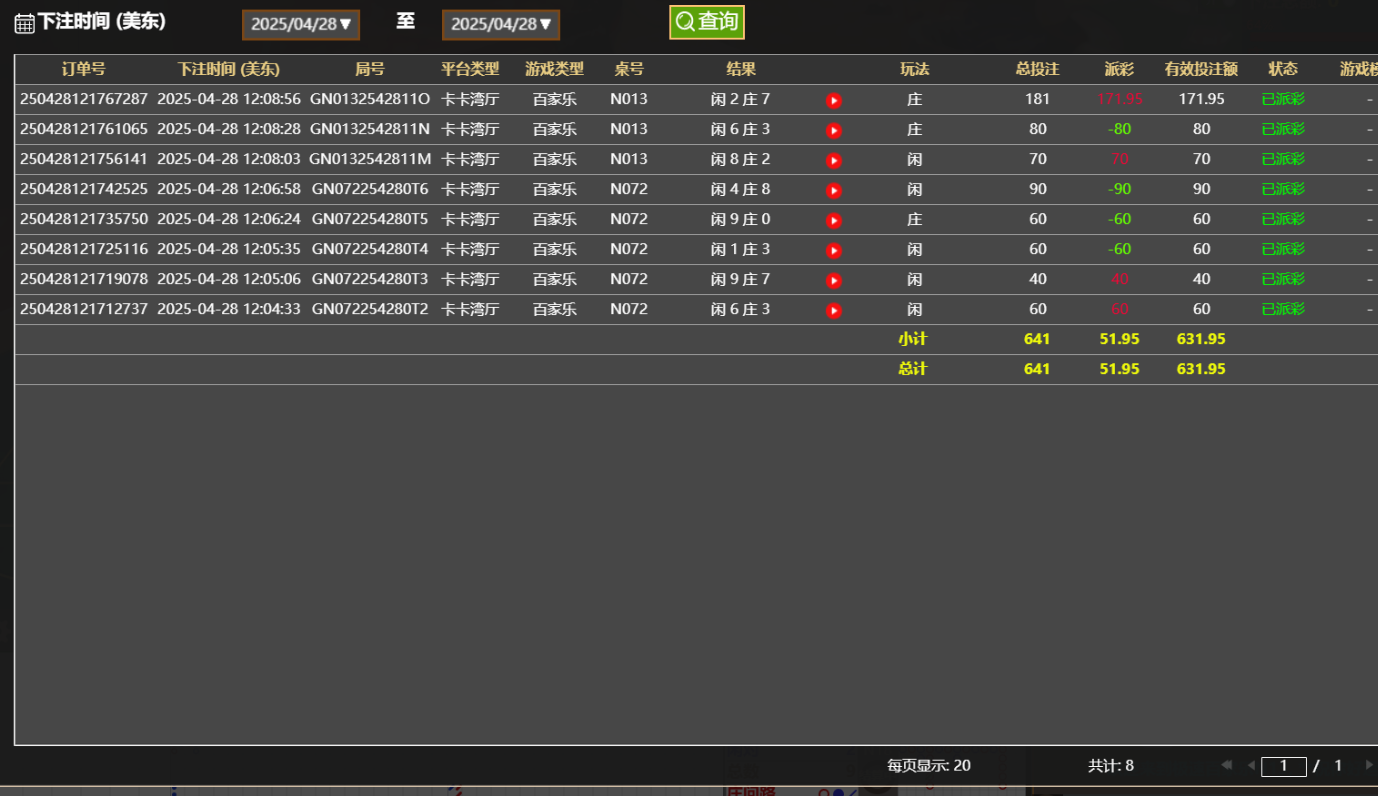Play video replay for round GN072254280T4
Image resolution: width=1378 pixels, height=796 pixels.
click(834, 250)
